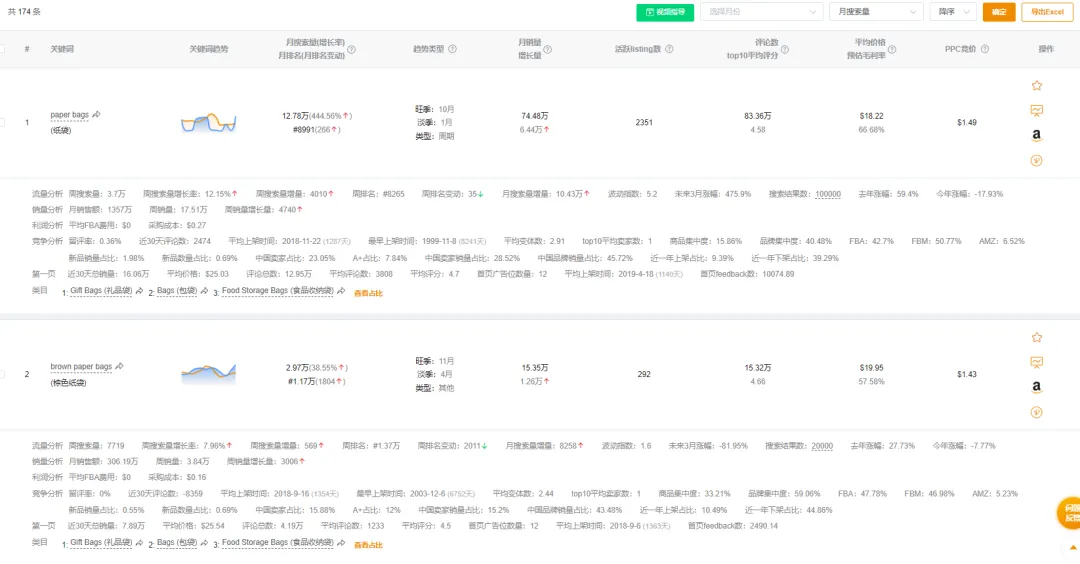1080x564 pixels.
Task: Click the paper bags keyword link
Action: 70,115
